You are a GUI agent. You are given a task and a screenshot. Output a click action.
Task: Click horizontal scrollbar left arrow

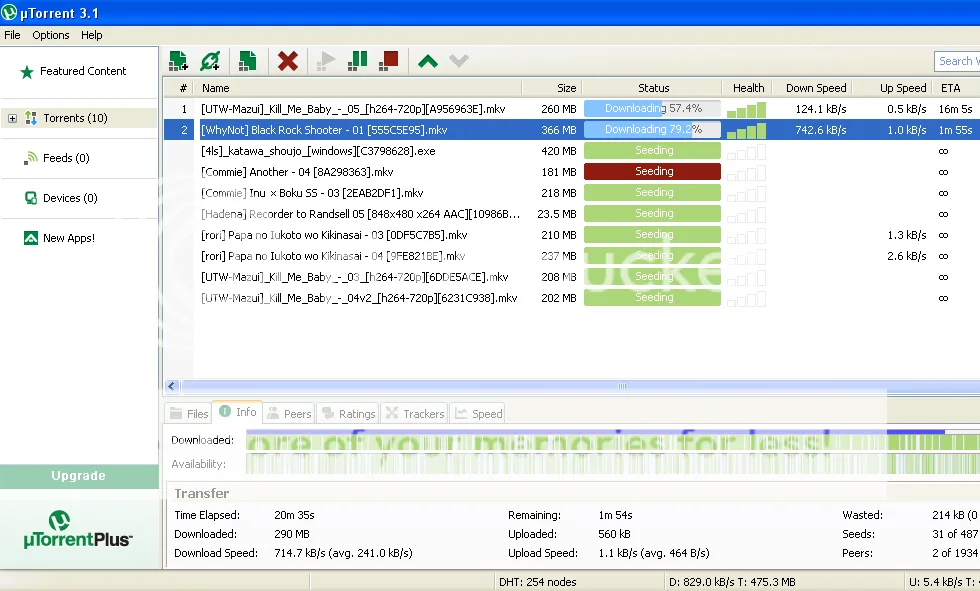tap(172, 386)
